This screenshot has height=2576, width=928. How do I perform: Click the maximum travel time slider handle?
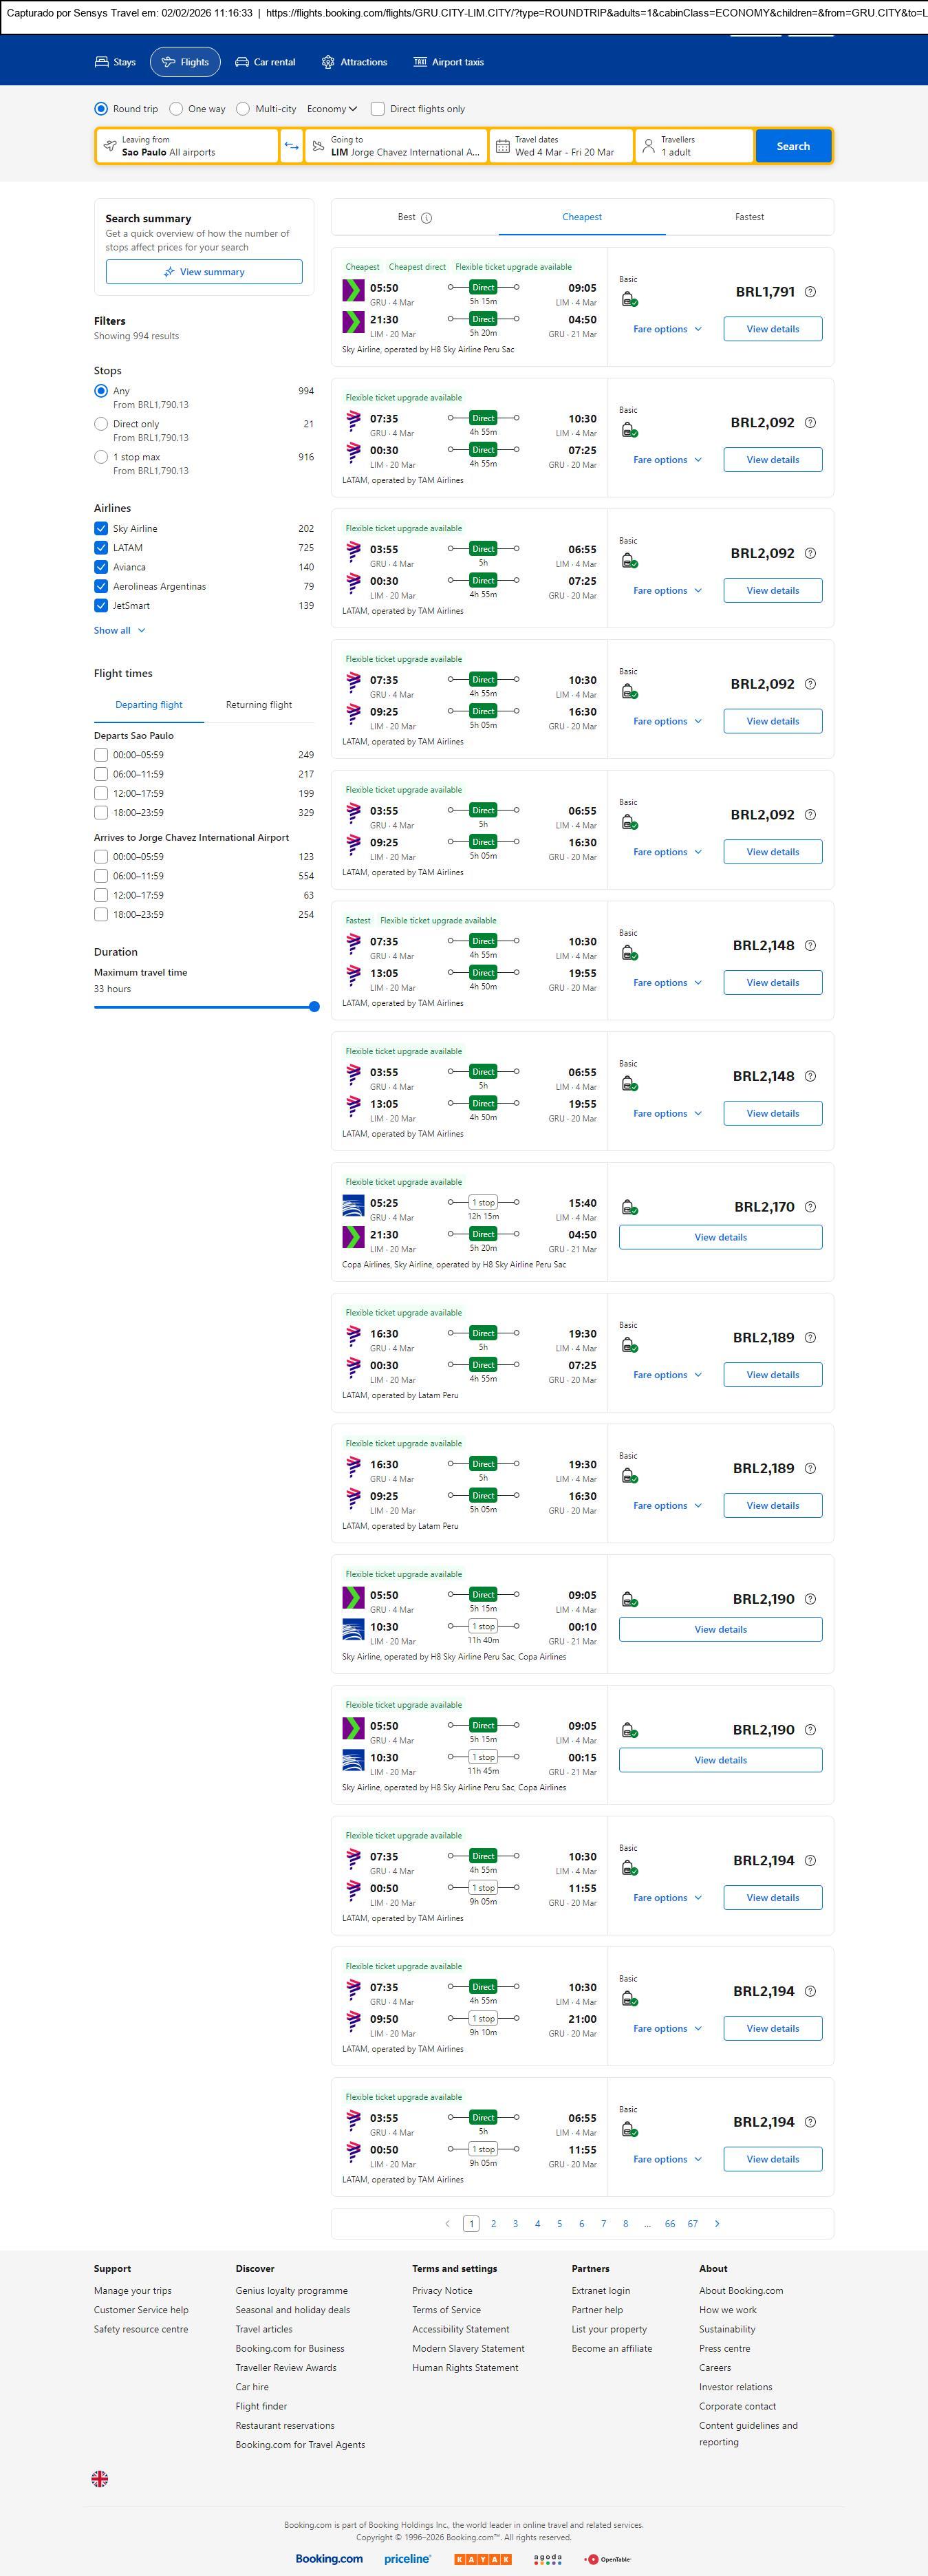point(314,1007)
